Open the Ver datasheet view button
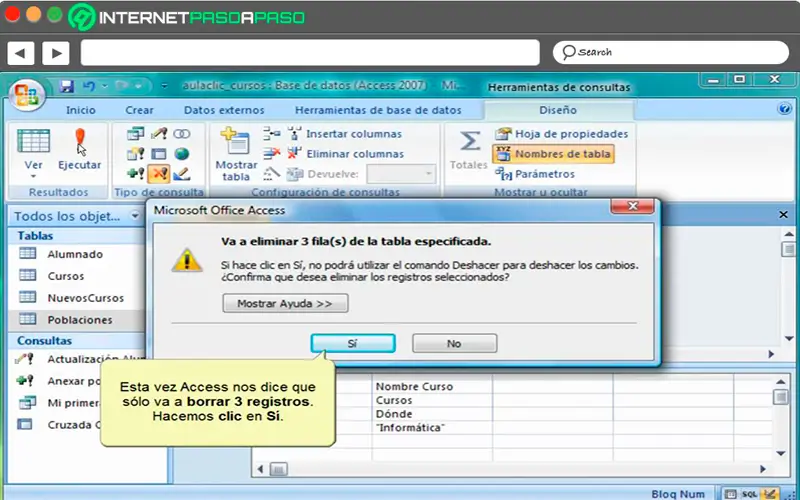800x500 pixels. tap(33, 150)
